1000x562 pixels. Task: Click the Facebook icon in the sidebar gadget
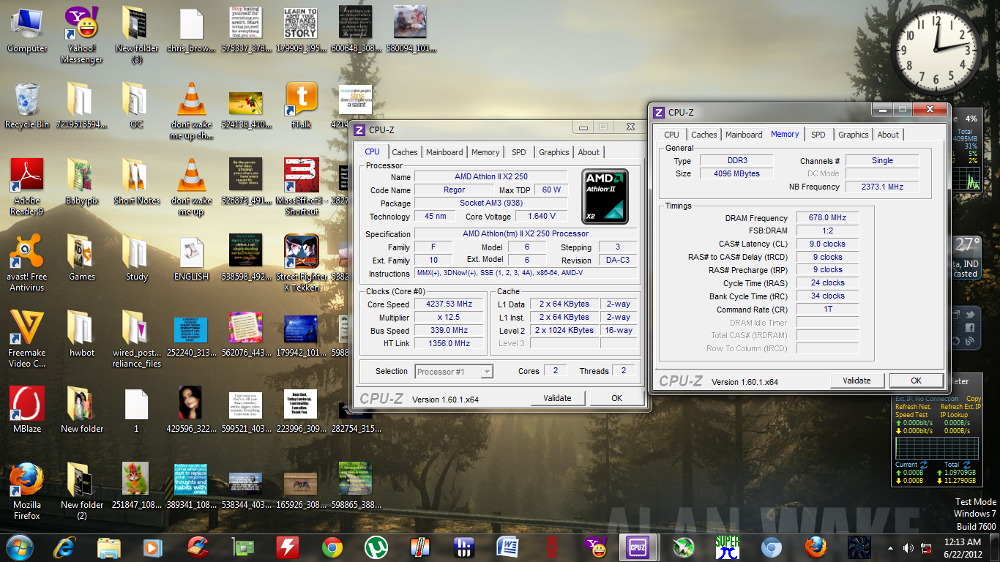(969, 328)
